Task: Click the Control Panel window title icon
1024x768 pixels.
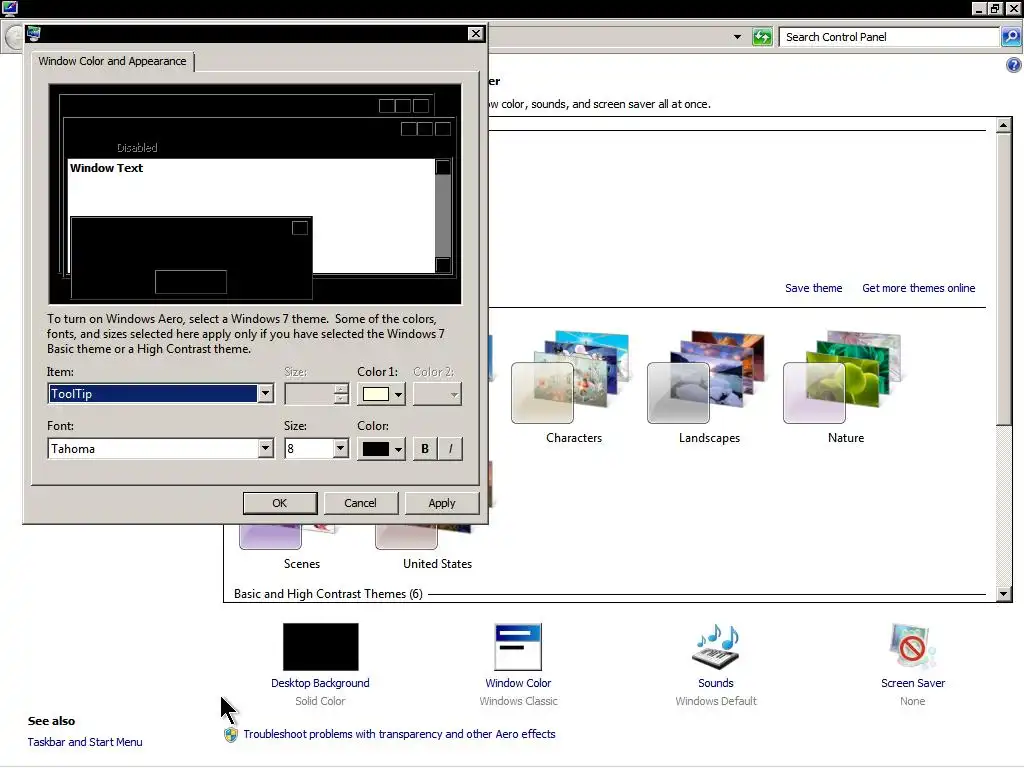Action: coord(9,8)
